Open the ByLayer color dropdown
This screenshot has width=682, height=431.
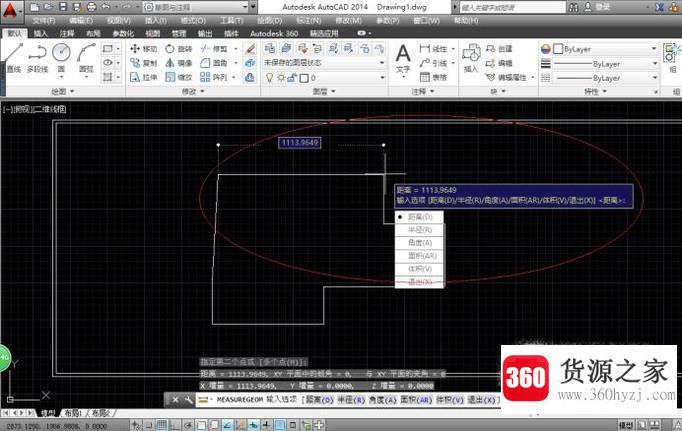click(605, 49)
